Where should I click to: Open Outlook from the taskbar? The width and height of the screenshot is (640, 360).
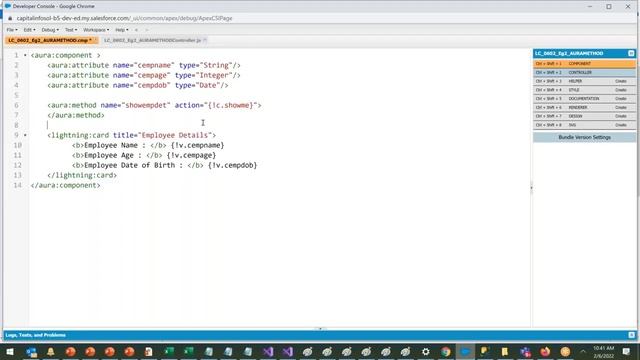31,352
